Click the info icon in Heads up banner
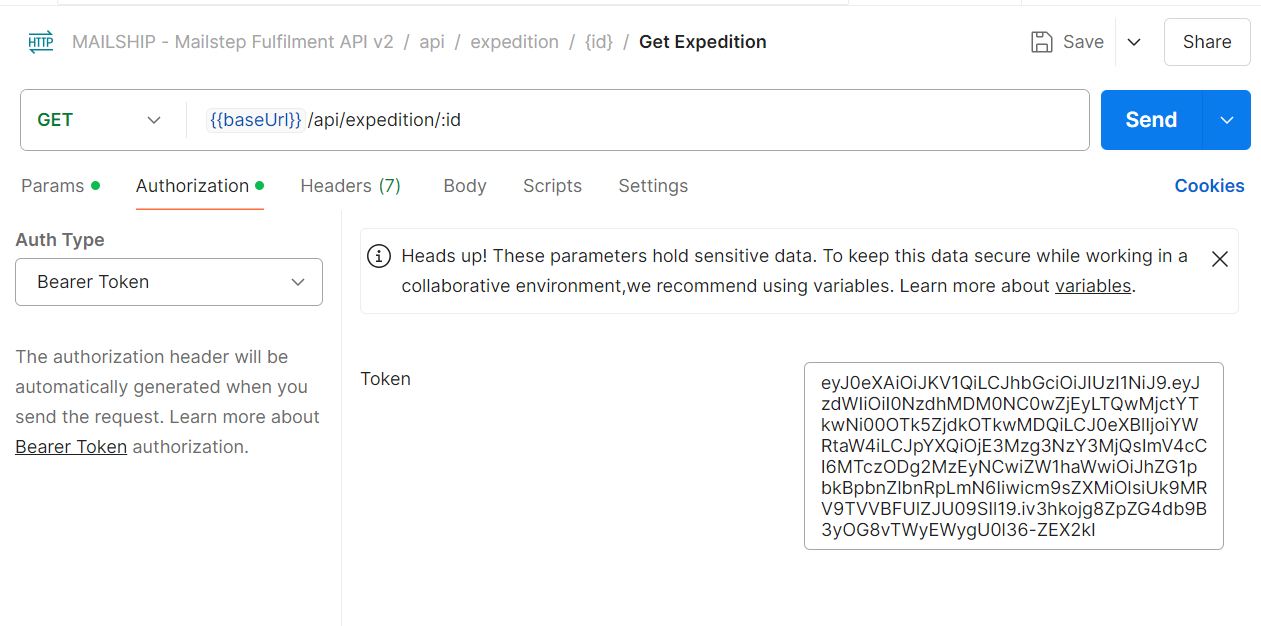This screenshot has width=1261, height=626. (379, 256)
